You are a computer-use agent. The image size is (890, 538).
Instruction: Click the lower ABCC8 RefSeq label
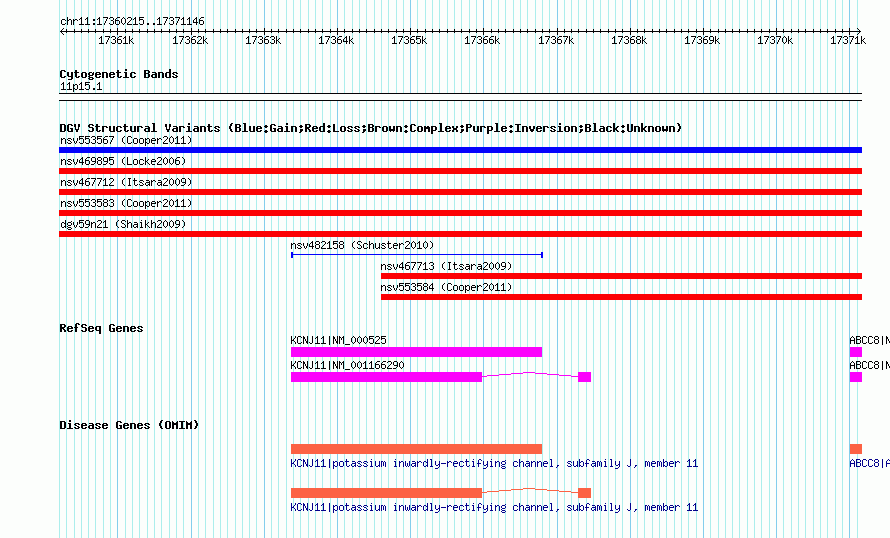coord(869,365)
